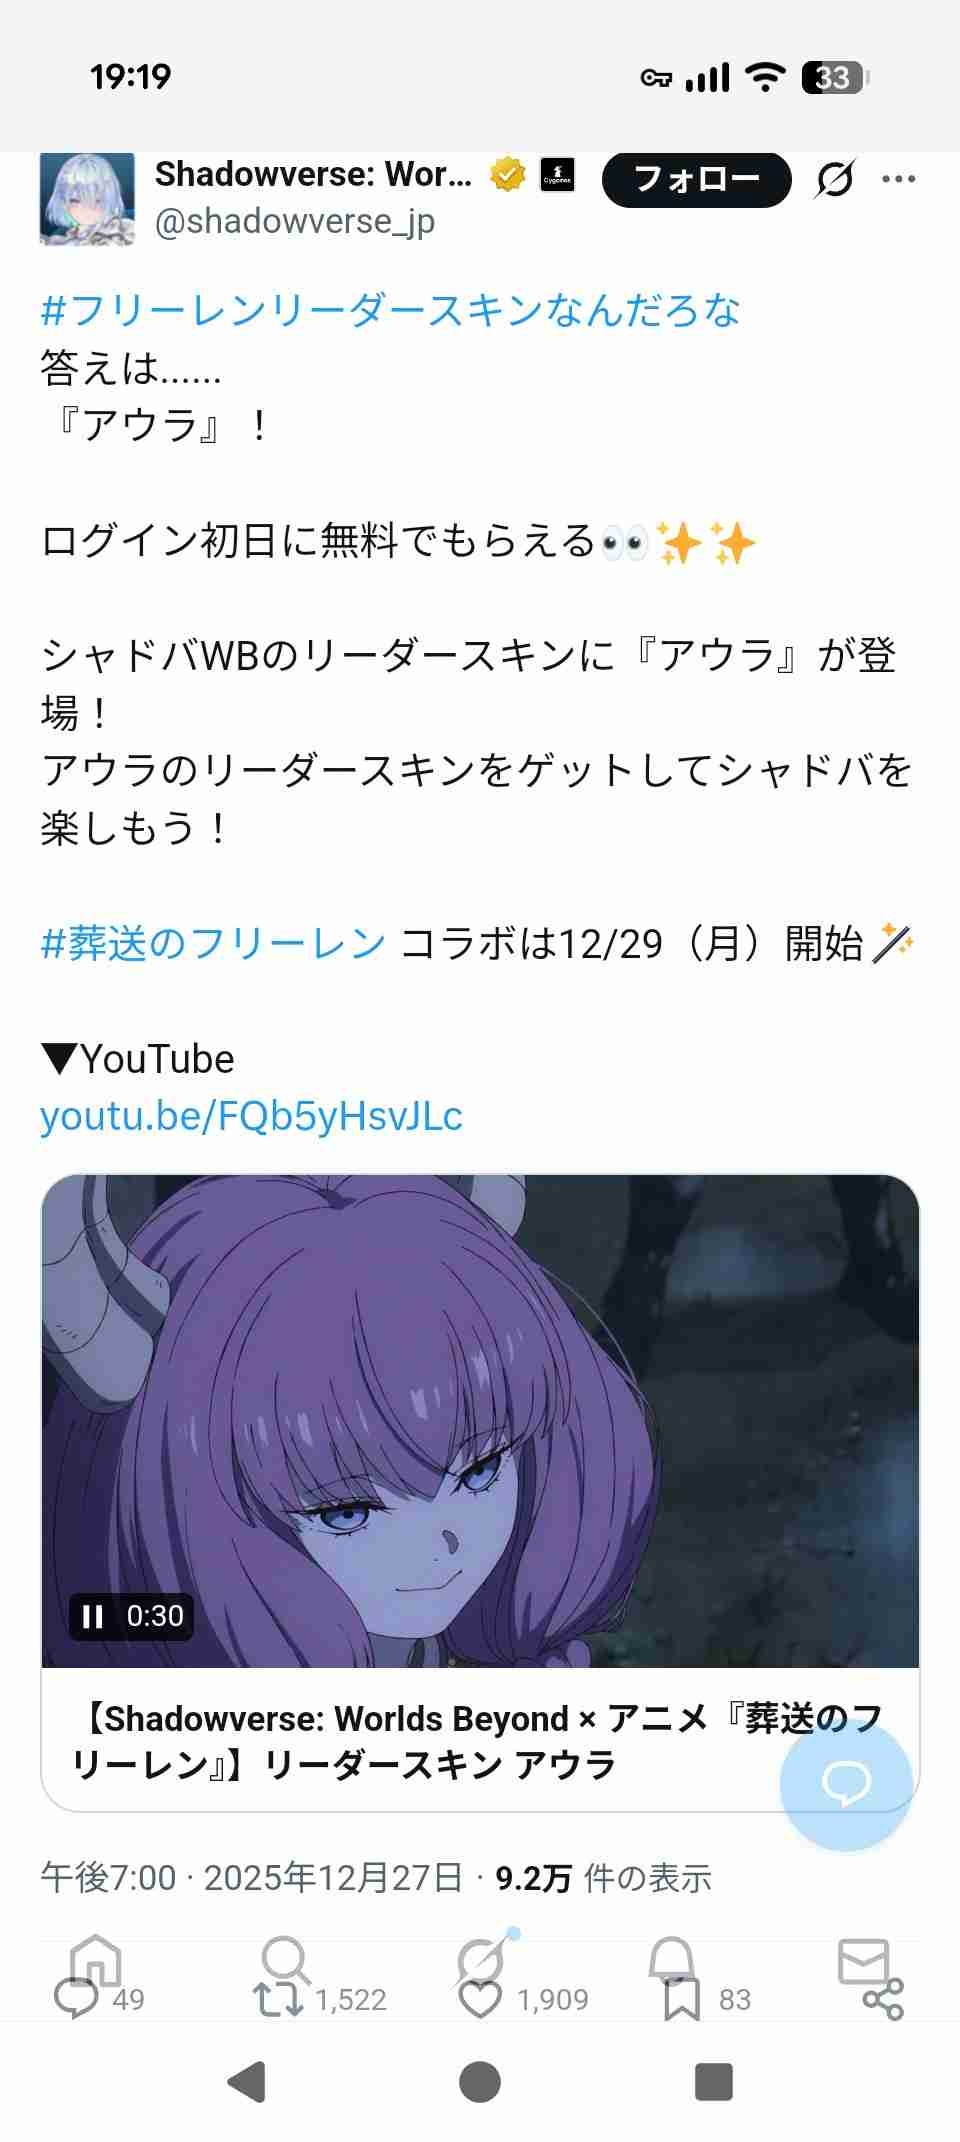Pause the video preview
Screen dimensions: 960x2142
93,1616
